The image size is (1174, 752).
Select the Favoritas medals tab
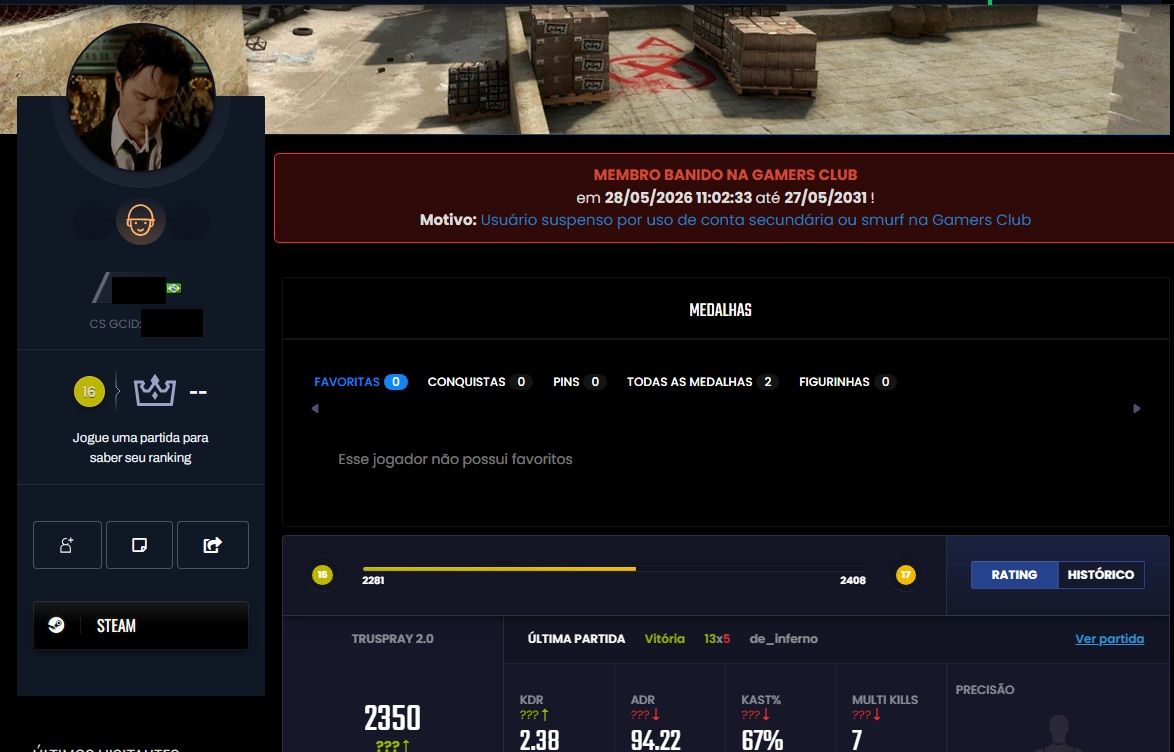tap(360, 382)
